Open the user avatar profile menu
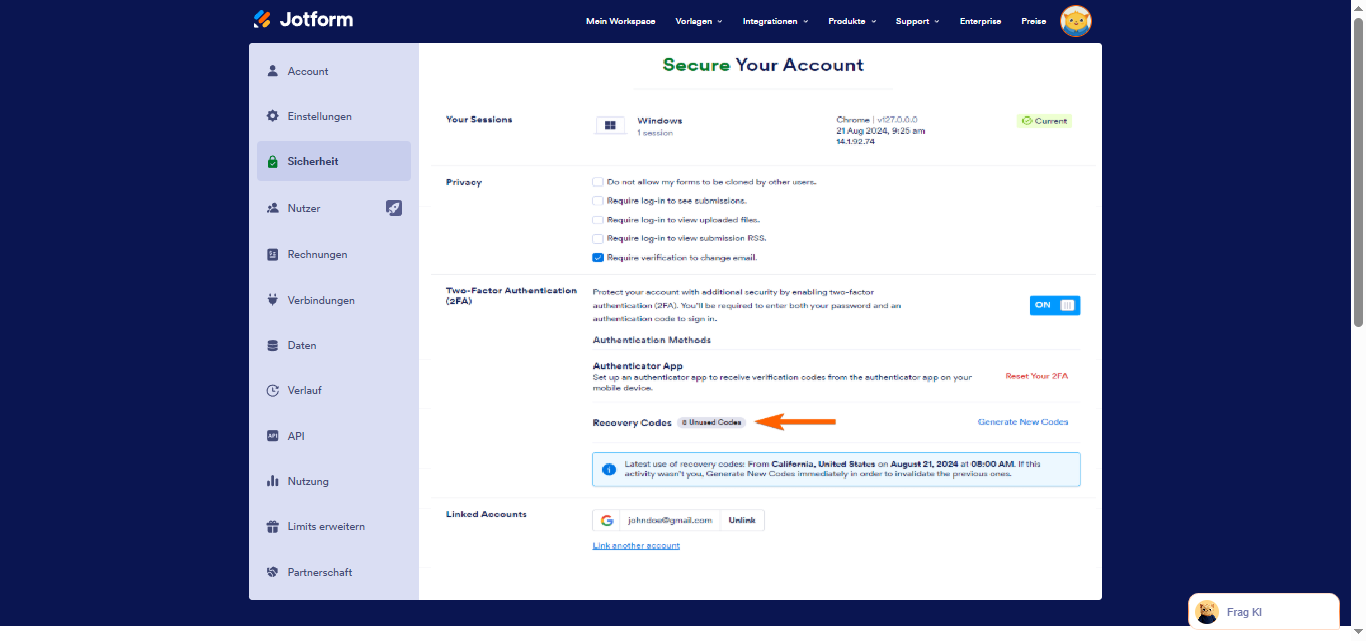 click(x=1075, y=21)
